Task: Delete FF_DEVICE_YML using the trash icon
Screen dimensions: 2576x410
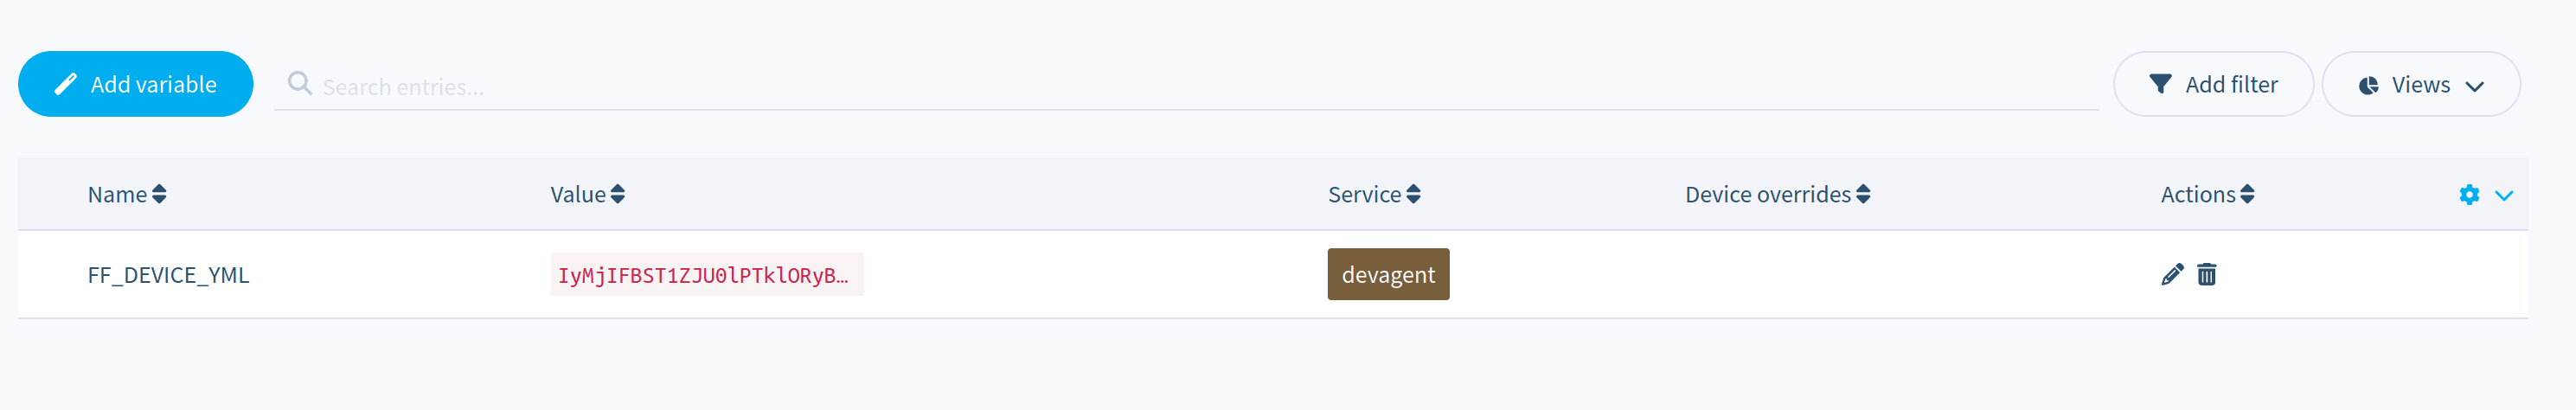Action: (x=2207, y=275)
